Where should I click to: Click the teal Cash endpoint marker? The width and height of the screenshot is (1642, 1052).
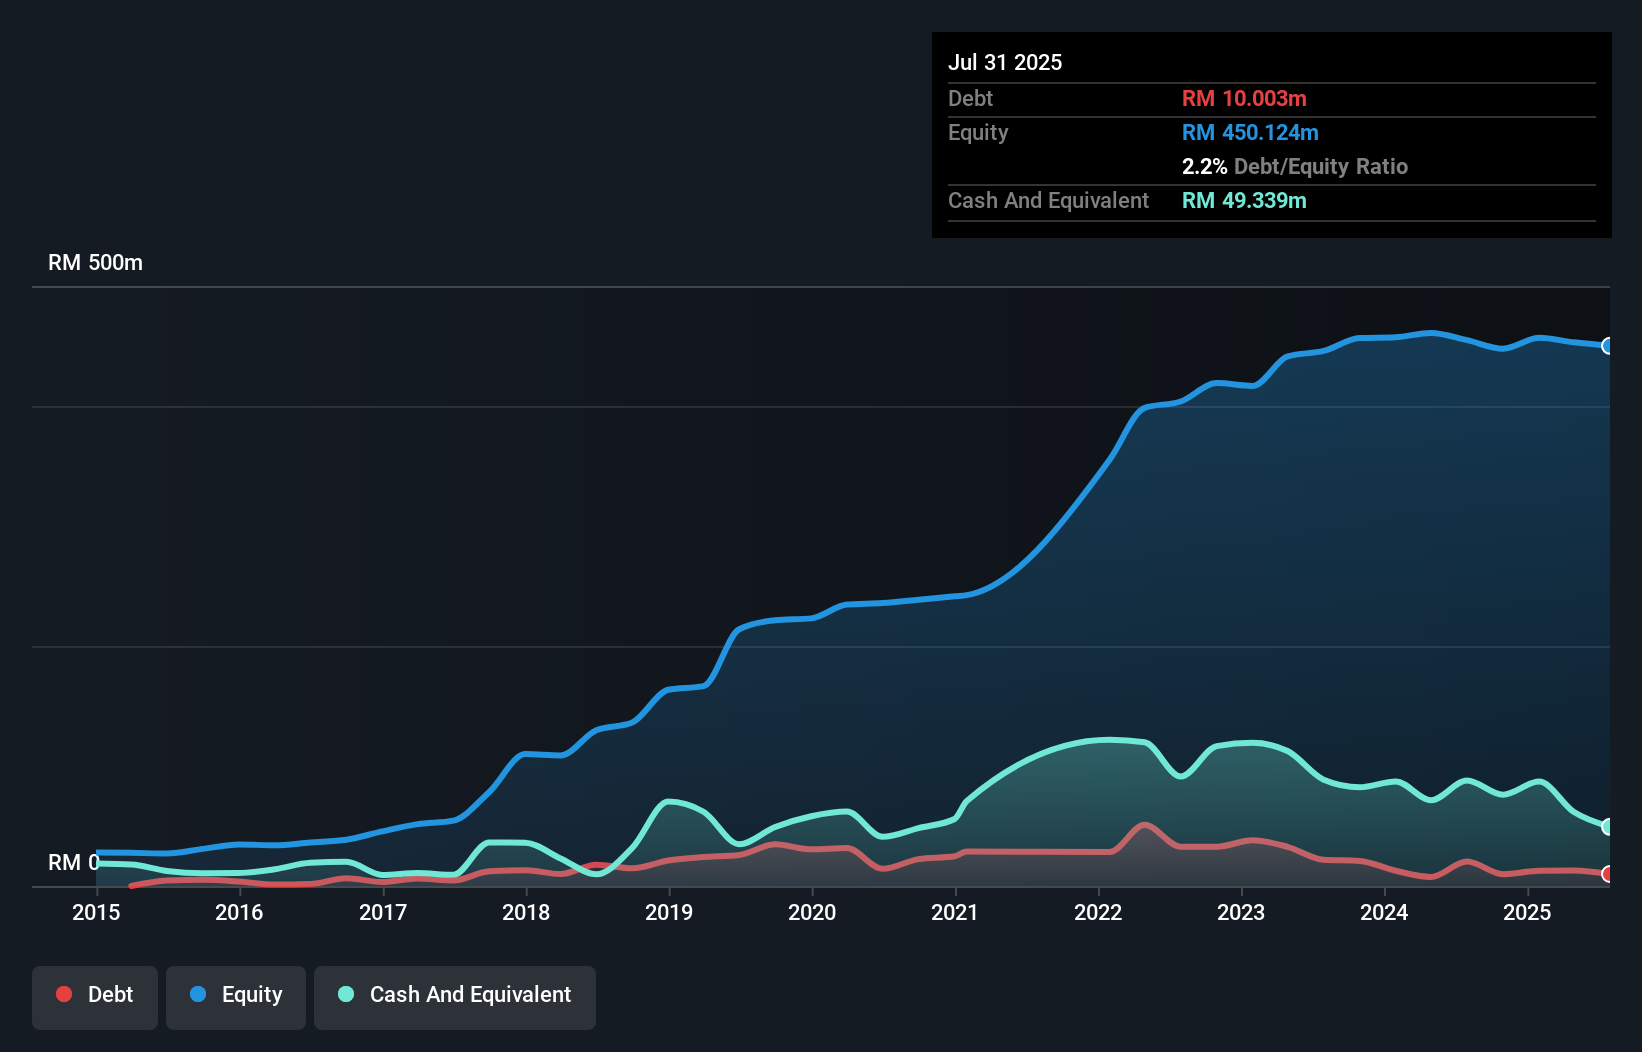tap(1607, 826)
